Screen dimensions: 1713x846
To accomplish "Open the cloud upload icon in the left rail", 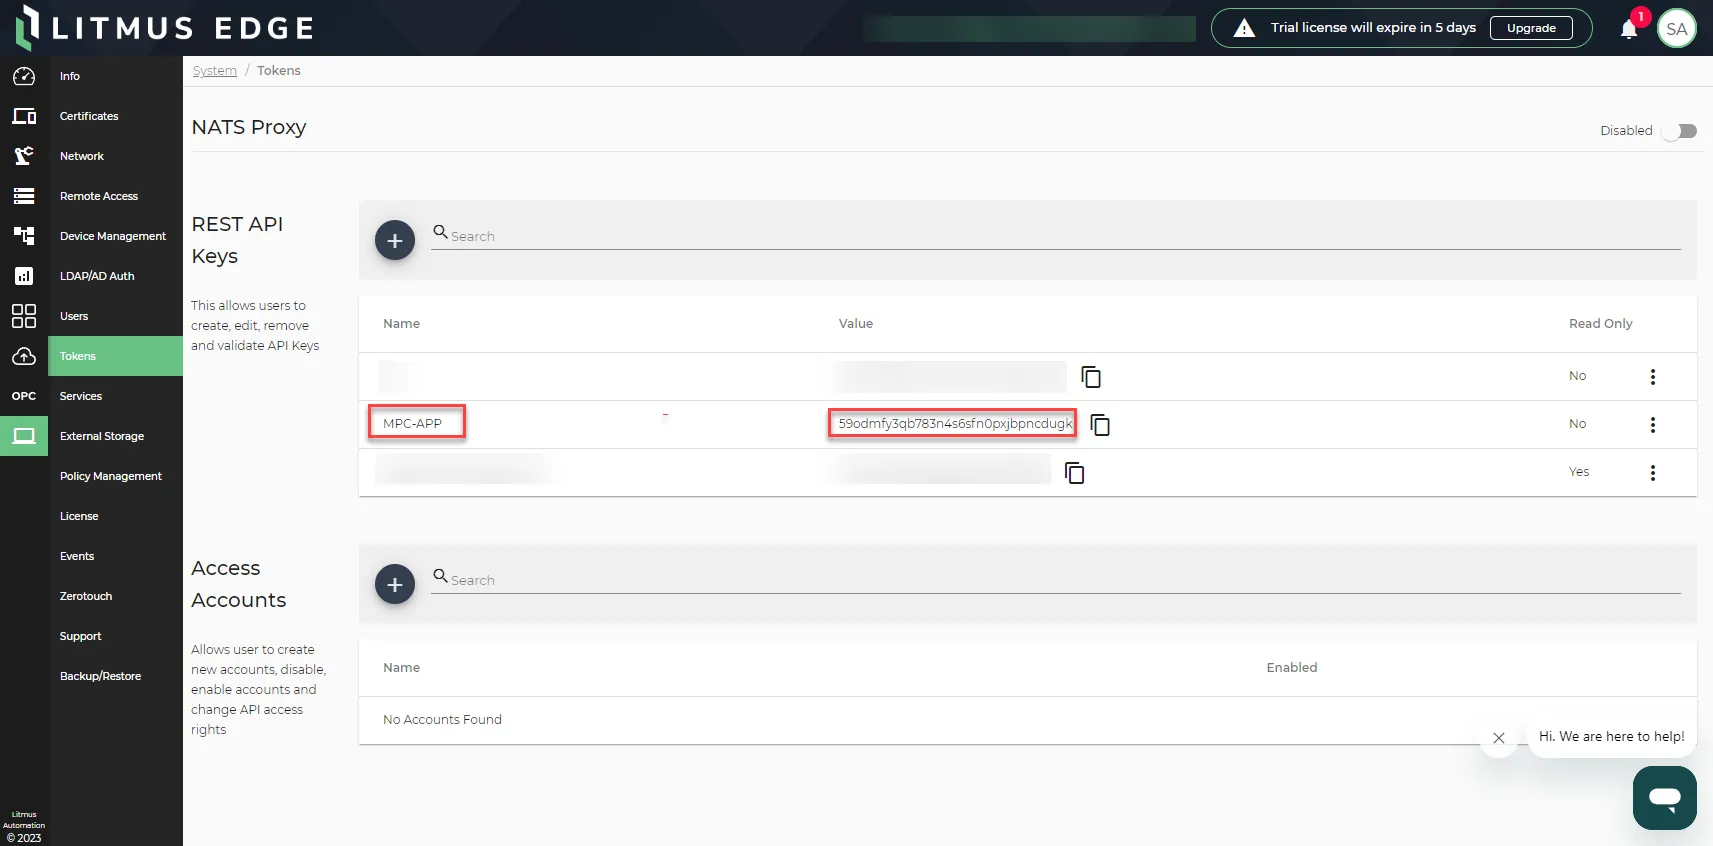I will pos(24,356).
